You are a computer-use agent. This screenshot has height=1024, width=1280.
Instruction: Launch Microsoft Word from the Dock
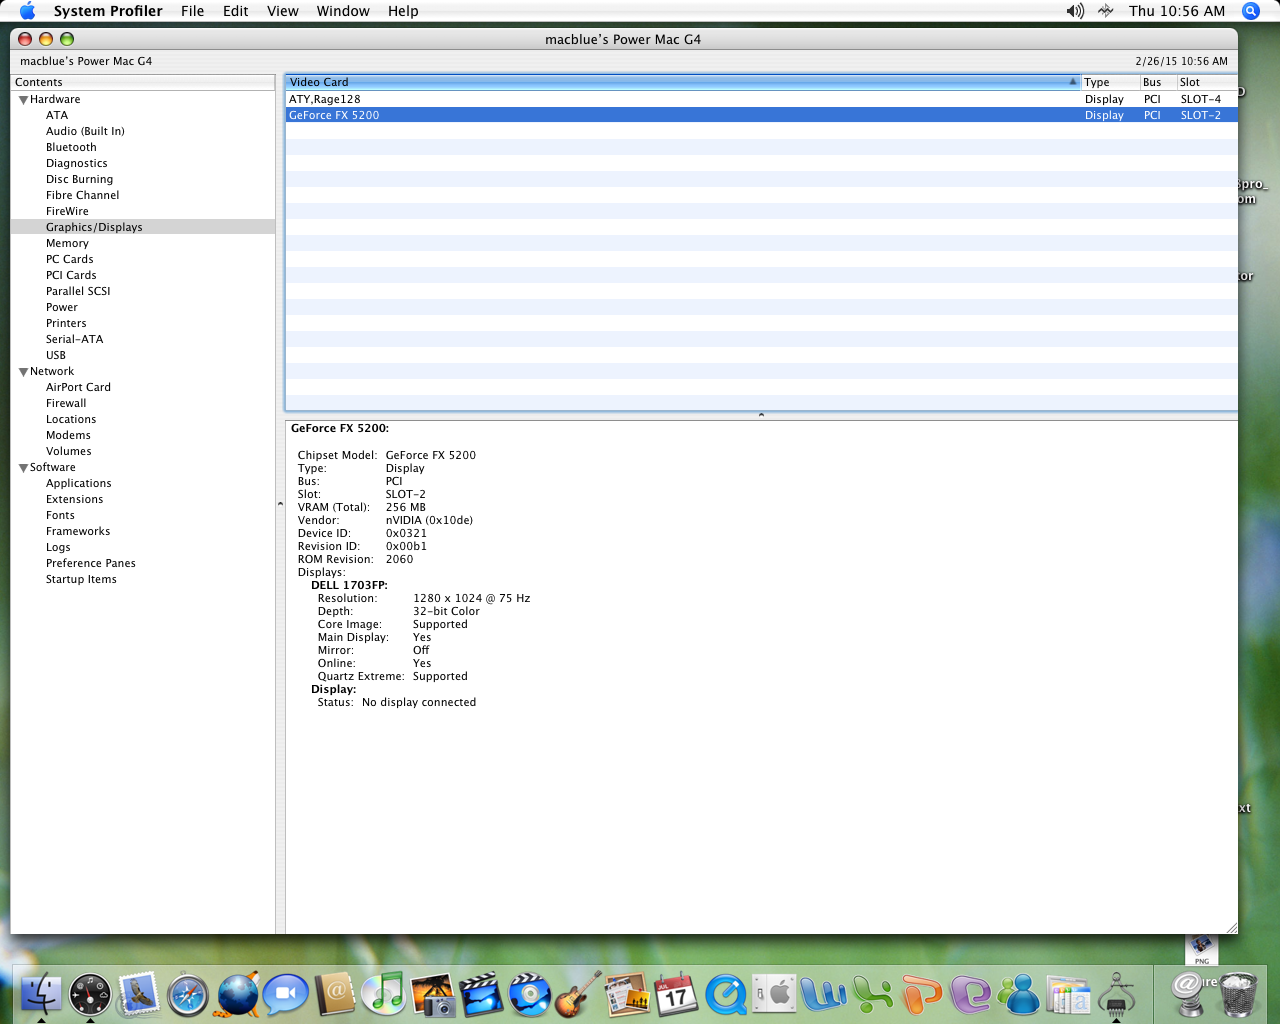[823, 994]
